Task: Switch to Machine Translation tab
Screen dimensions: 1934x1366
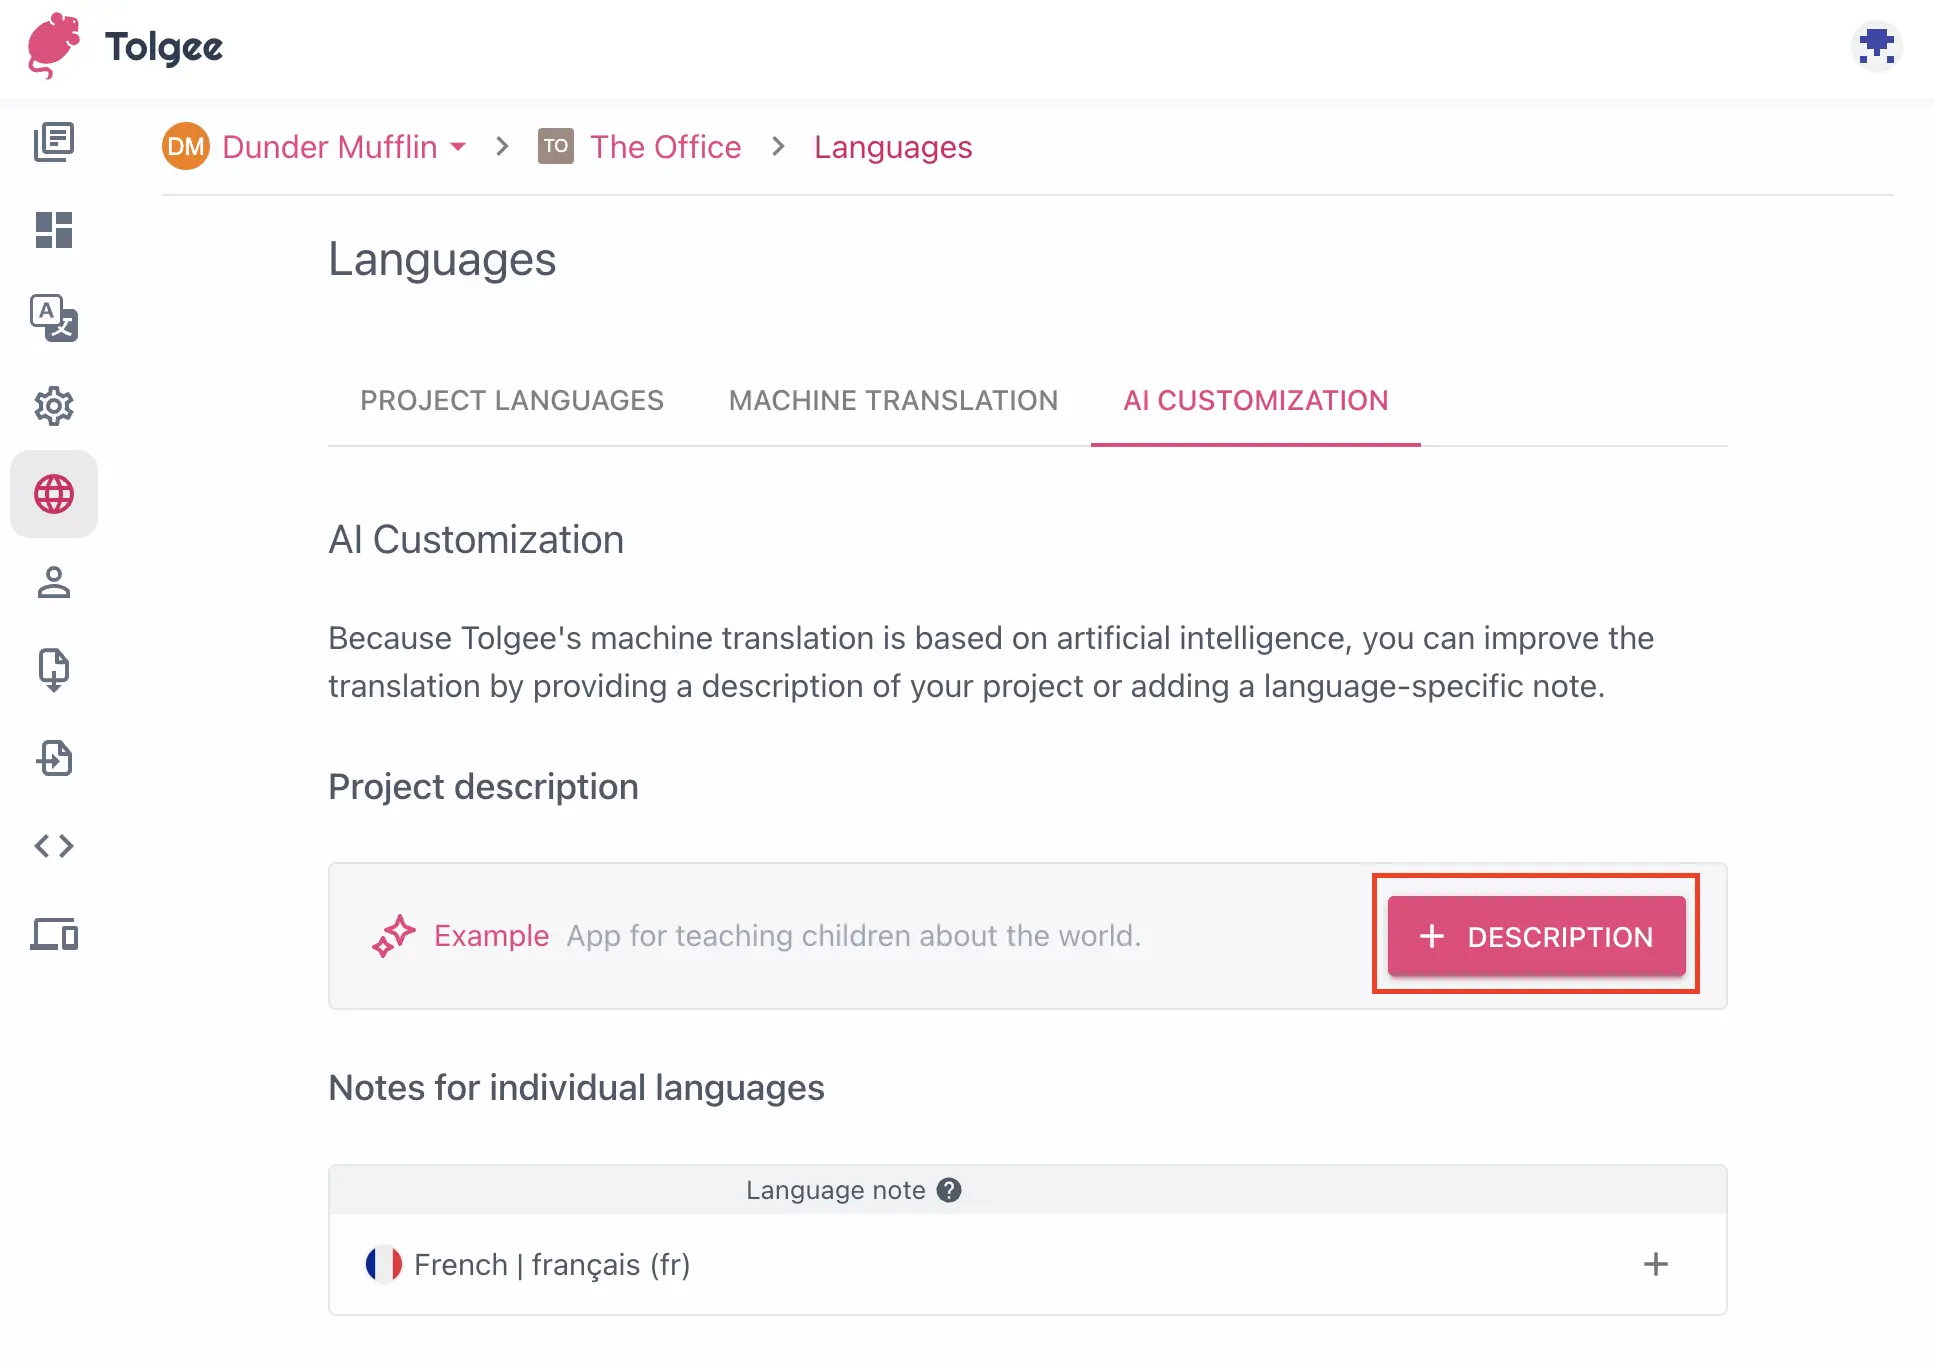Action: pos(893,400)
